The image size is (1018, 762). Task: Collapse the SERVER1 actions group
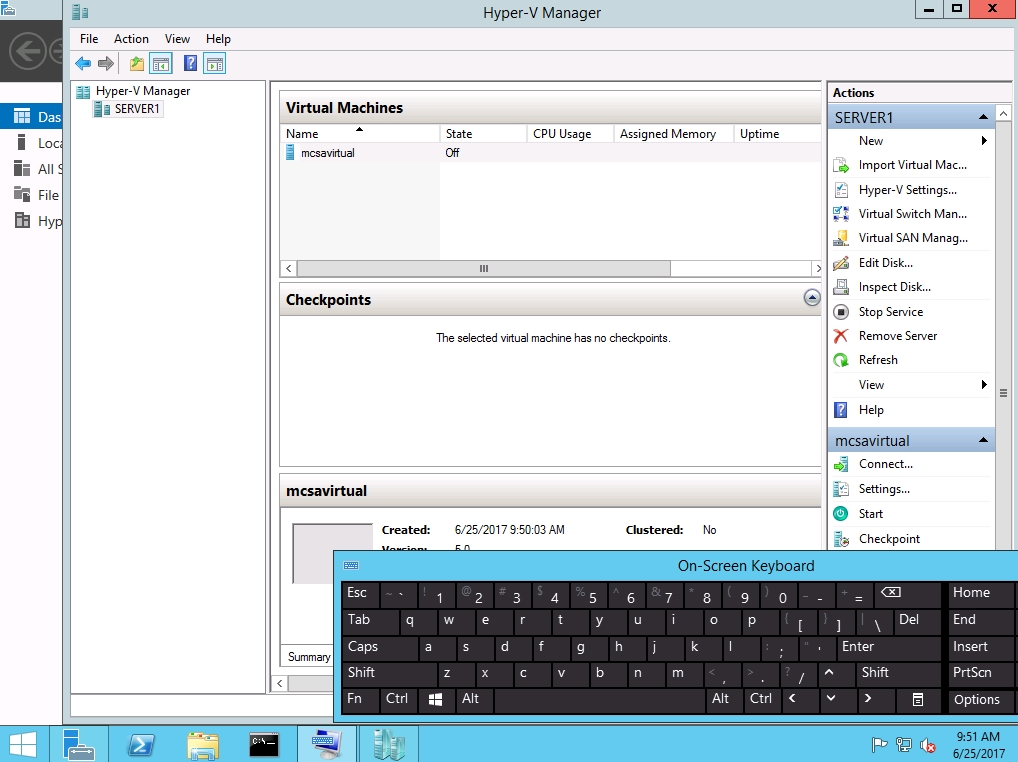pyautogui.click(x=984, y=118)
